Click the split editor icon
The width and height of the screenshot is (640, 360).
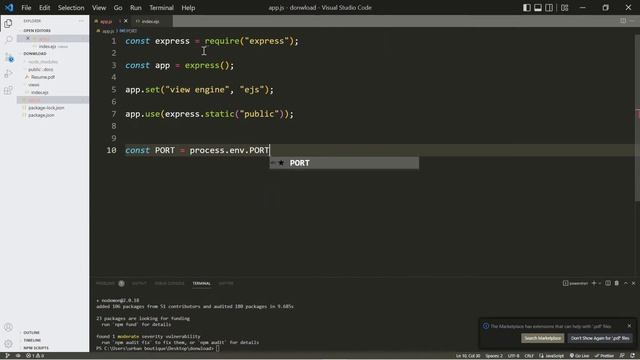coord(623,21)
